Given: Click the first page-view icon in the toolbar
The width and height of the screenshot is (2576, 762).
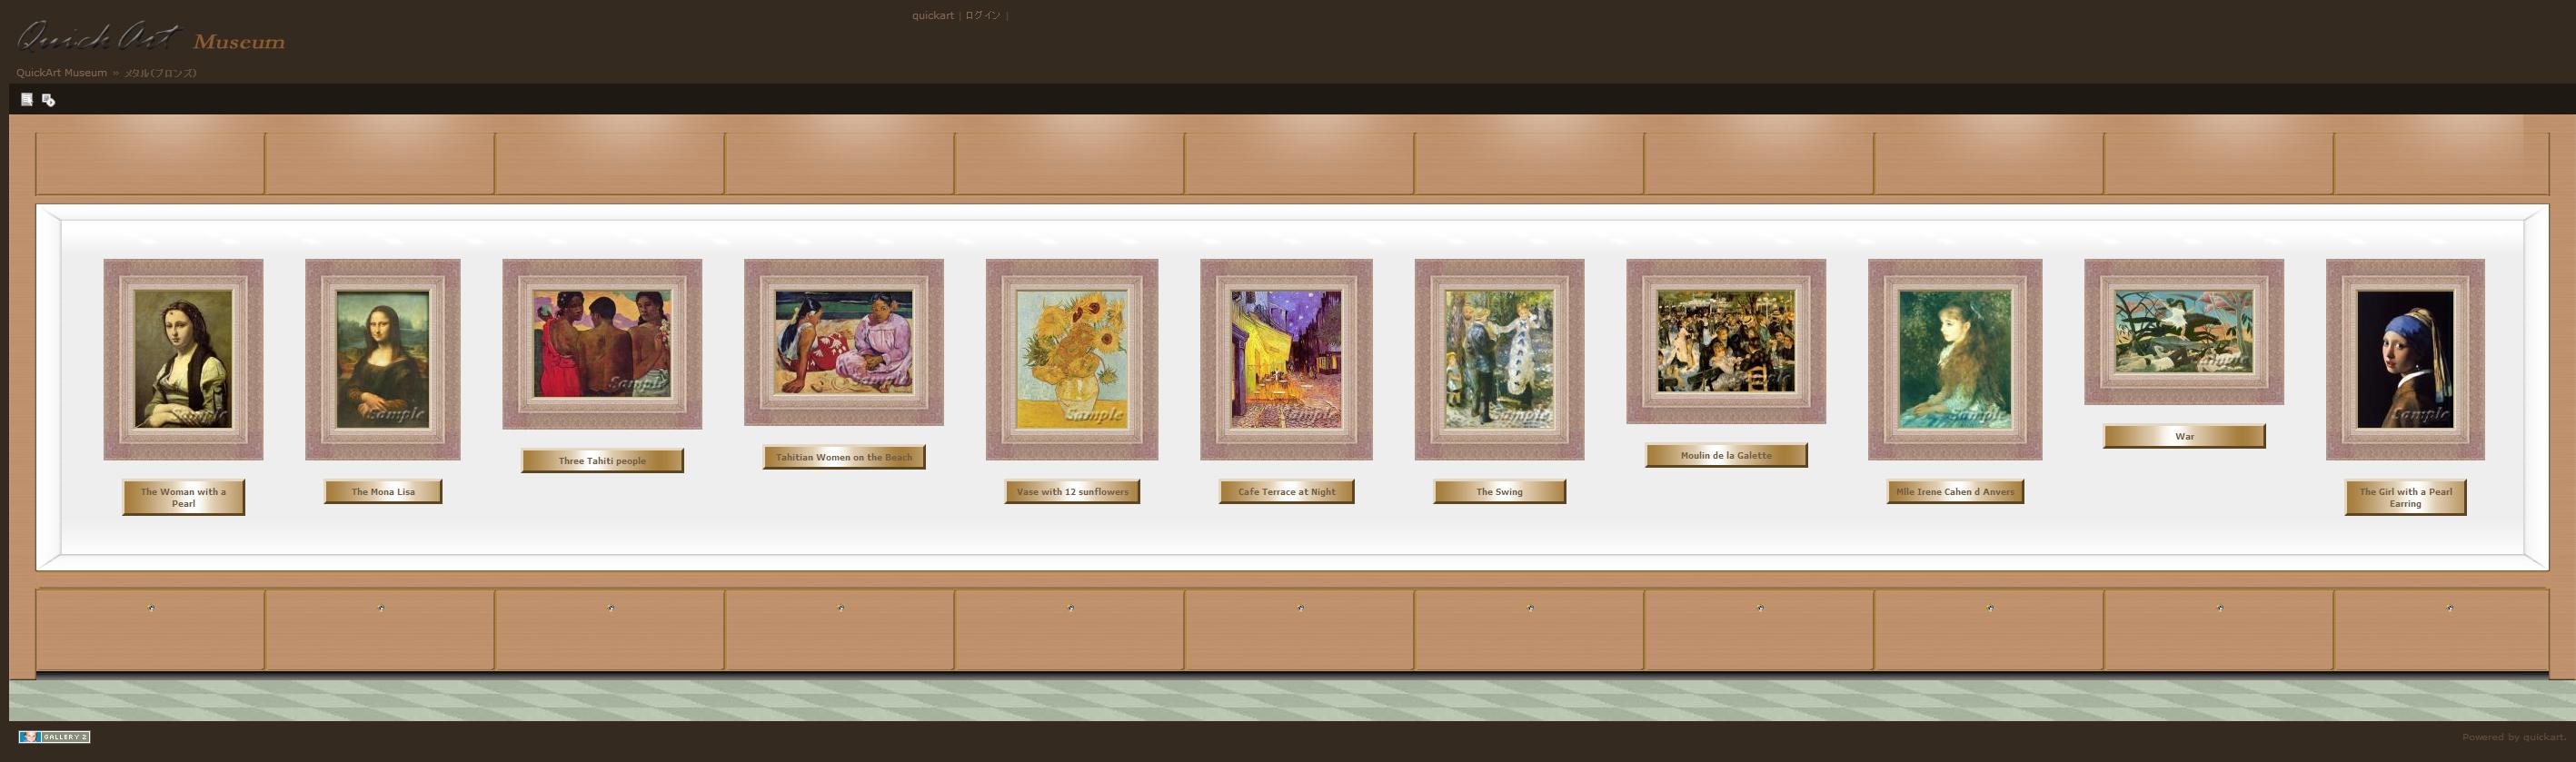Looking at the screenshot, I should click(x=27, y=99).
